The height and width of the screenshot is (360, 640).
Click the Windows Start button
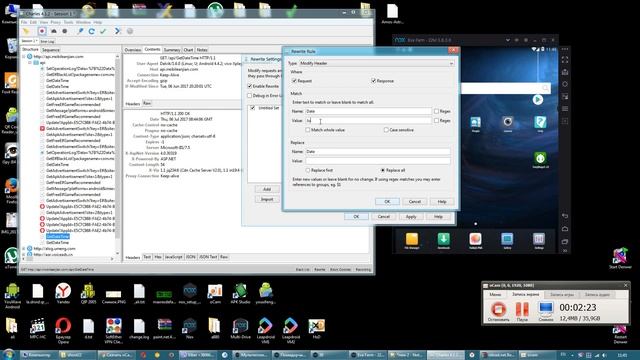coord(9,354)
